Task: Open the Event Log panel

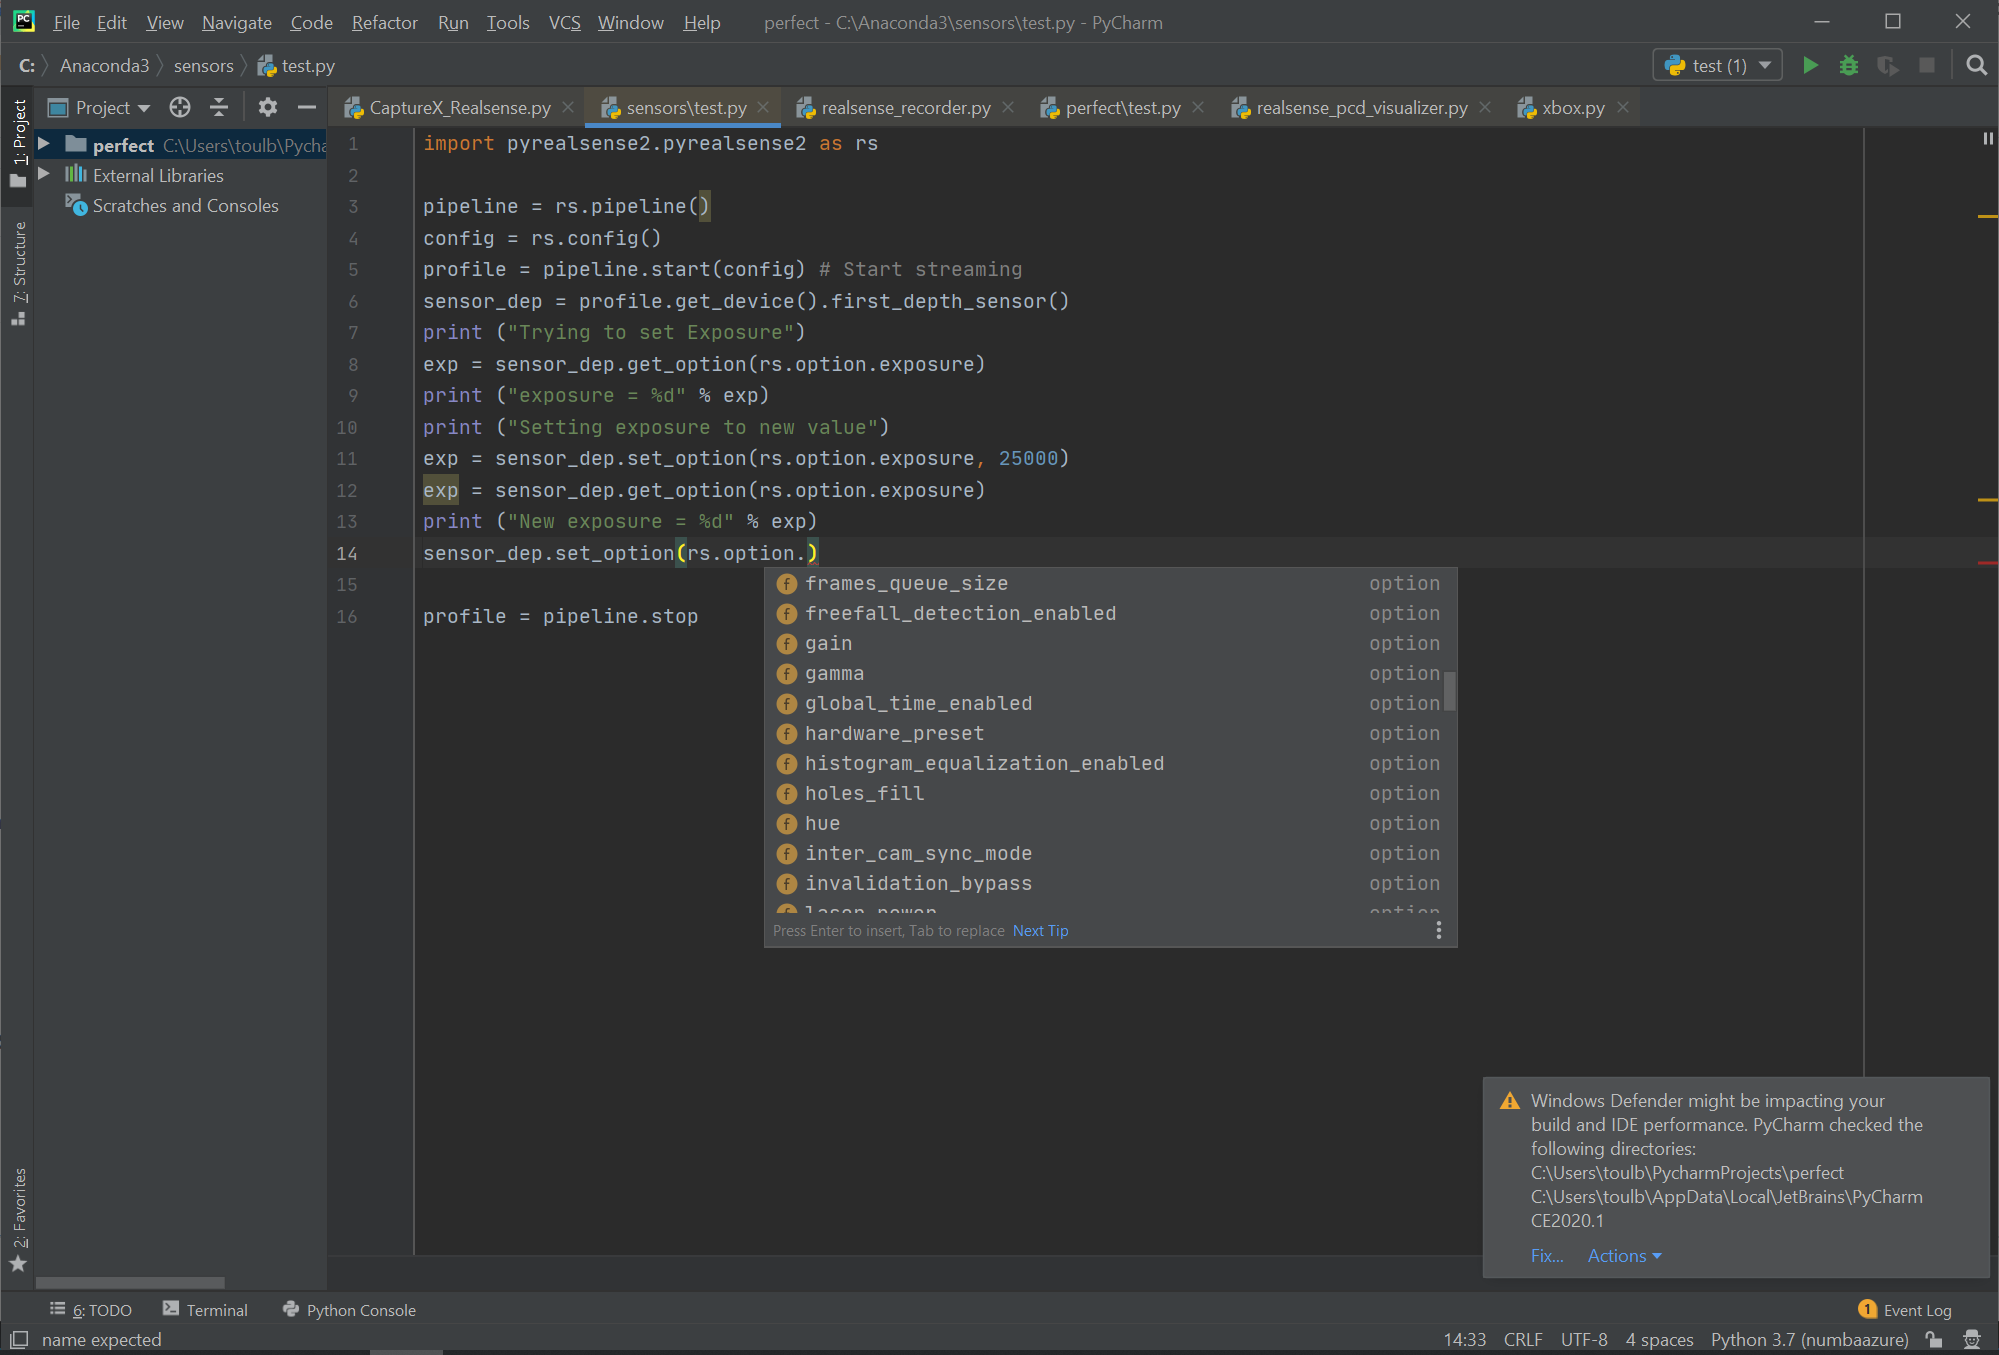Action: (1916, 1309)
